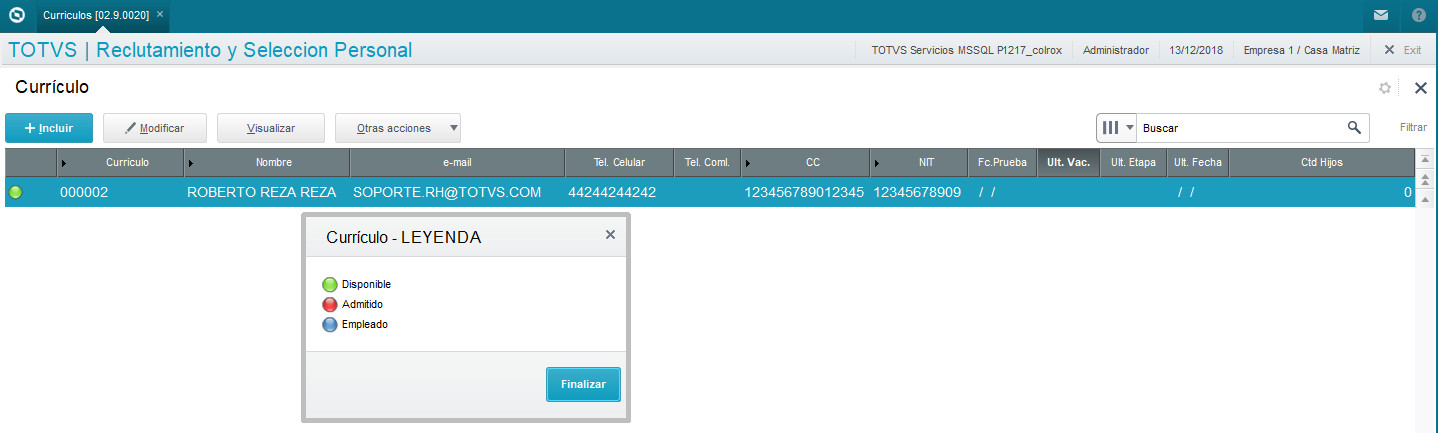The height and width of the screenshot is (433, 1438).
Task: Click the e-mail column header
Action: (x=457, y=162)
